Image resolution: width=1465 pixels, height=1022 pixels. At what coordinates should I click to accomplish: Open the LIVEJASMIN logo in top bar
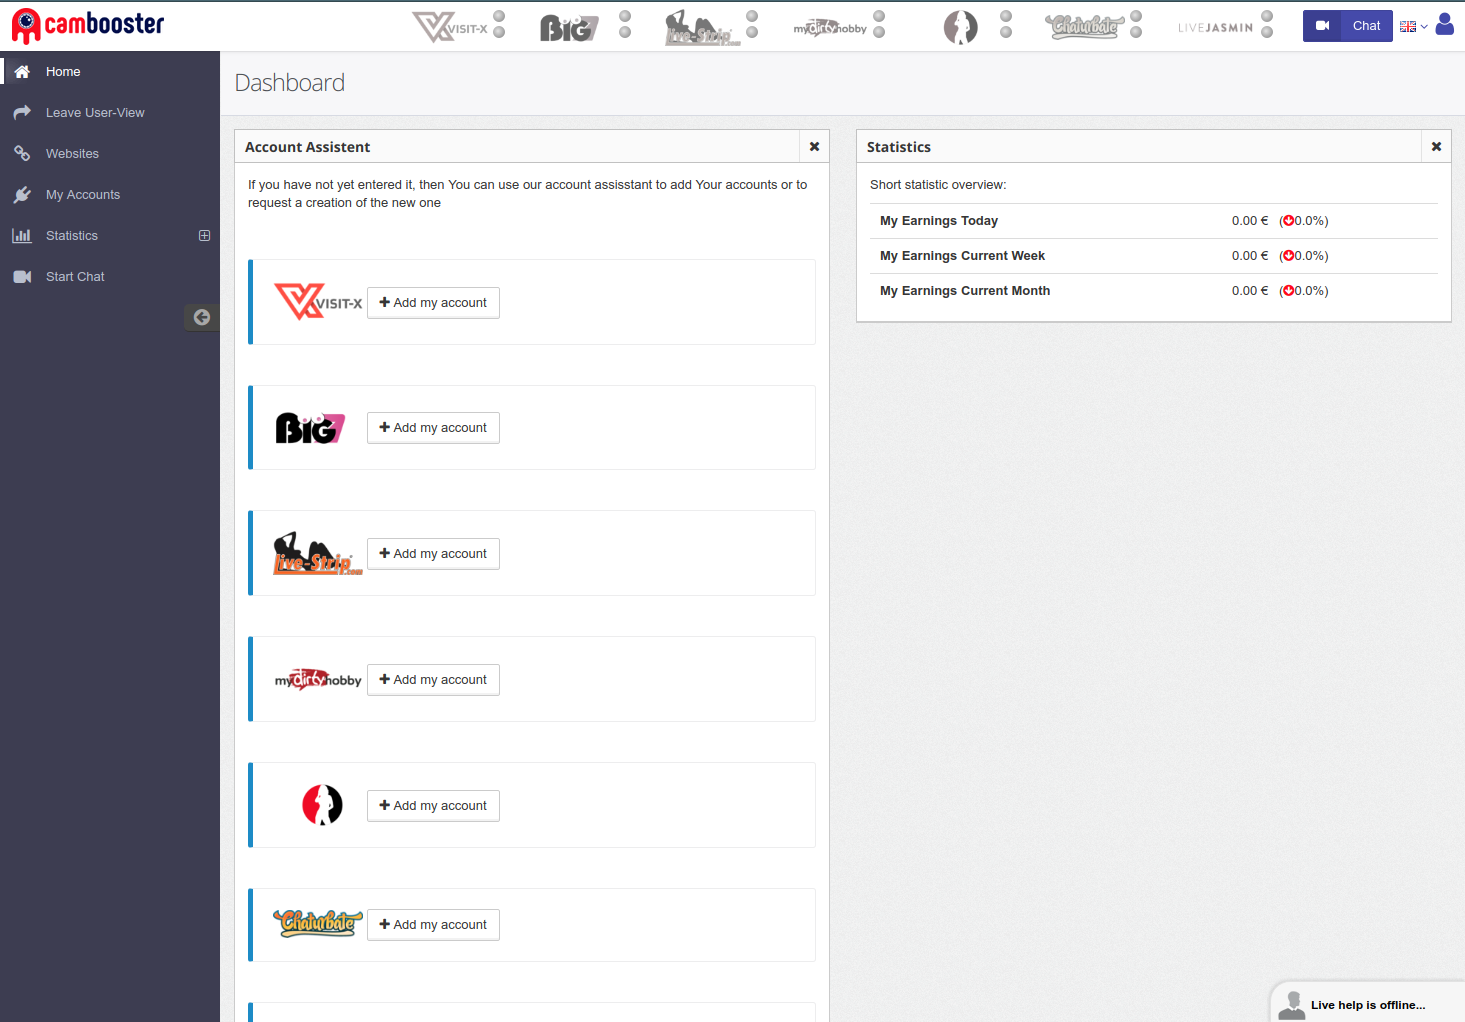pyautogui.click(x=1215, y=28)
